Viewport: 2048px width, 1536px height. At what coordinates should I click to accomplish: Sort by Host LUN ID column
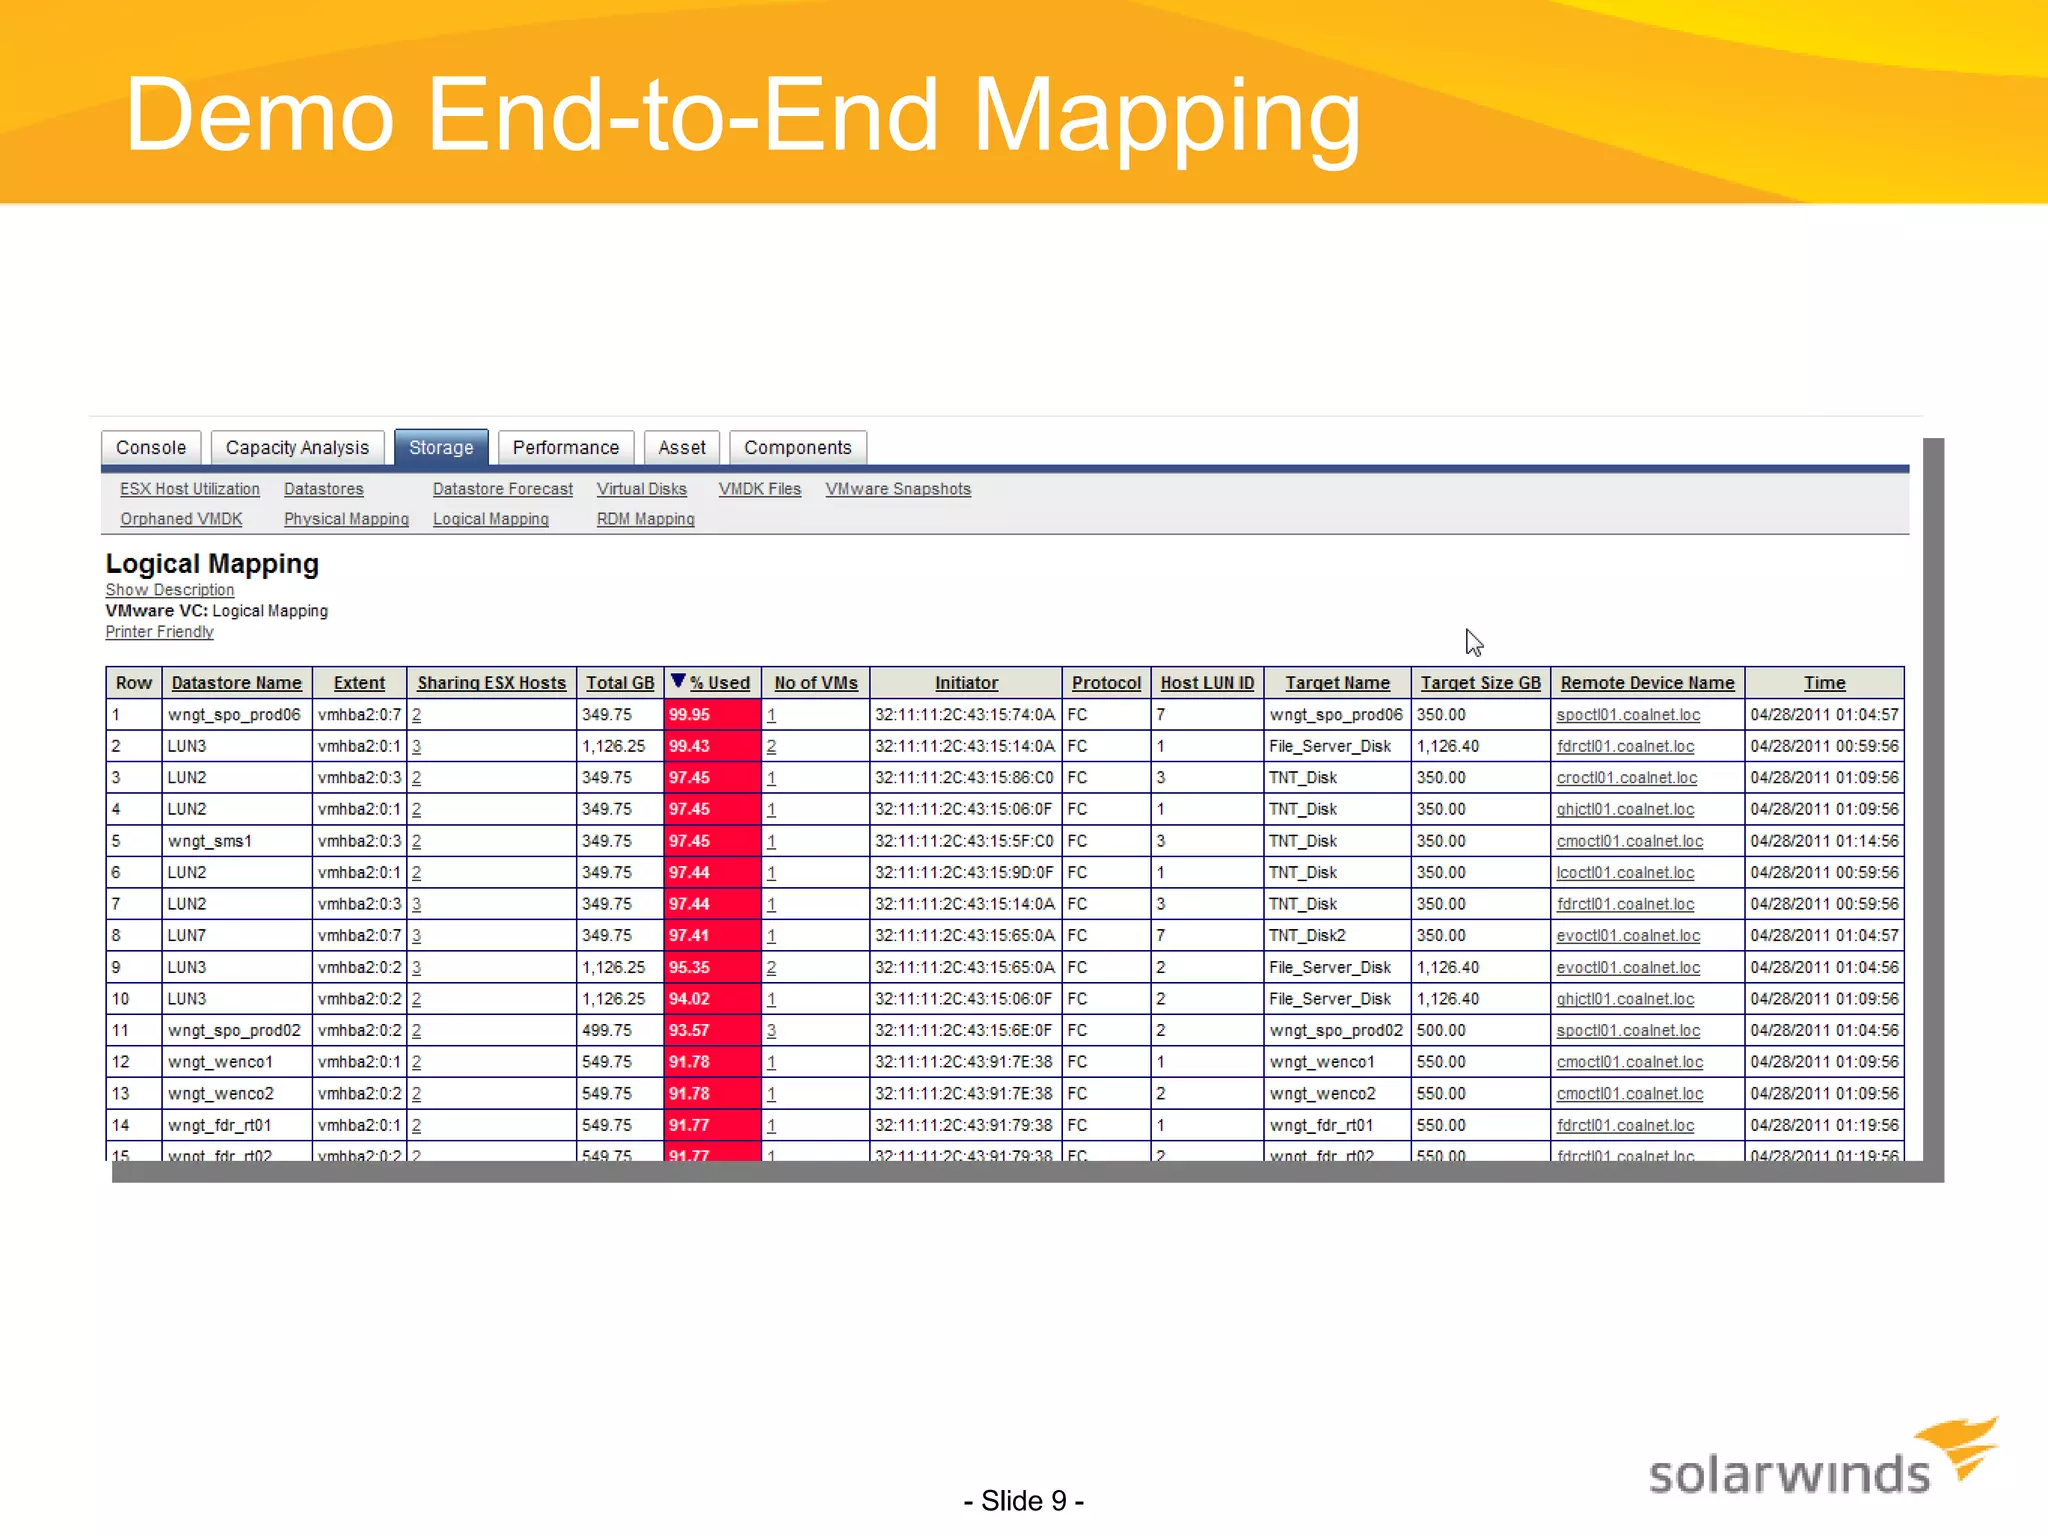pos(1207,683)
